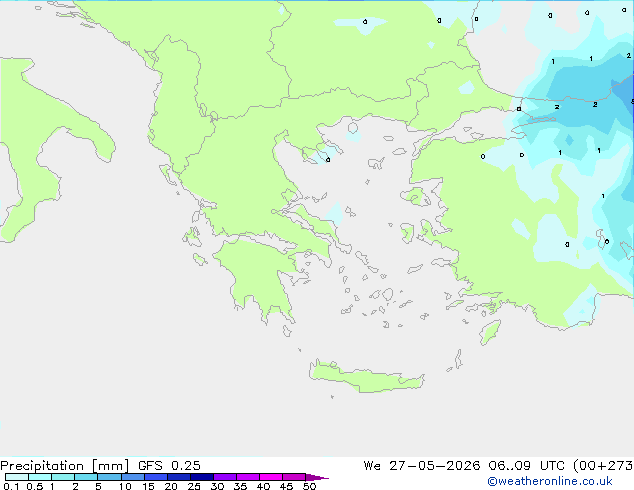Click the 'GFS 0.25' model label

[169, 466]
